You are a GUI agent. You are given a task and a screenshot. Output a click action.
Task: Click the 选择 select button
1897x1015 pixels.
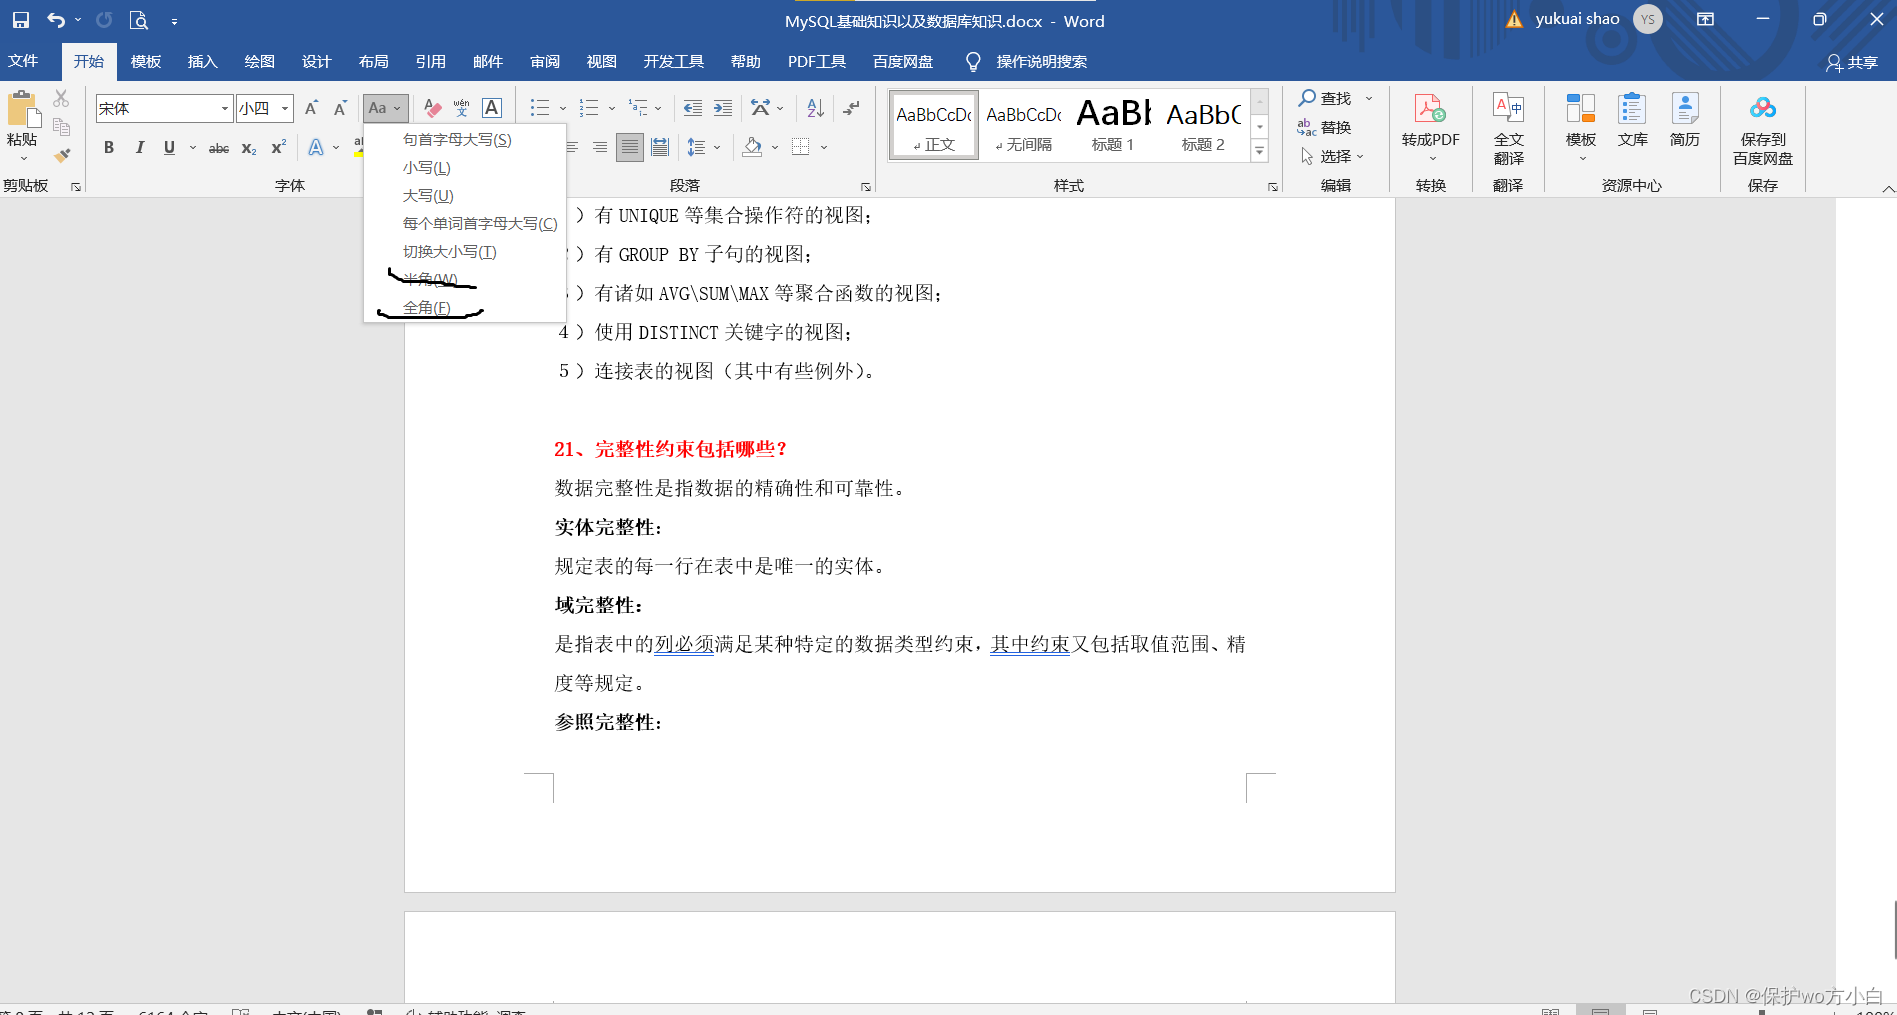(x=1332, y=156)
